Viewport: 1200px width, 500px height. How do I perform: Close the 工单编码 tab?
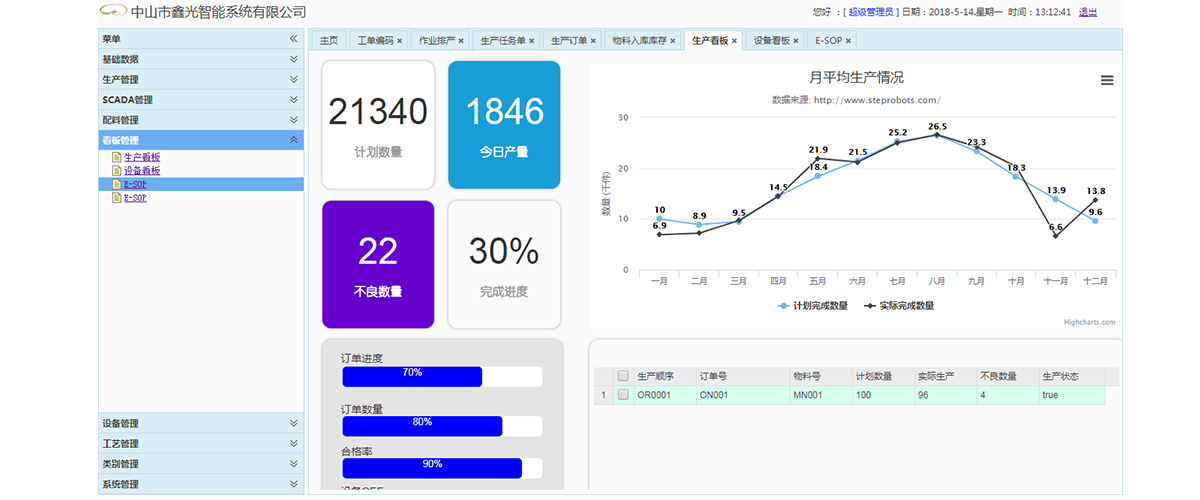[x=400, y=41]
